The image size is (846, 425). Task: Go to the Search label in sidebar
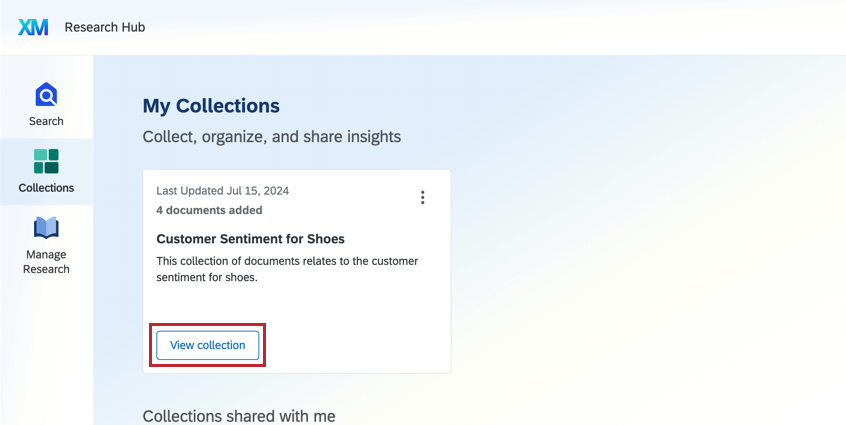46,121
